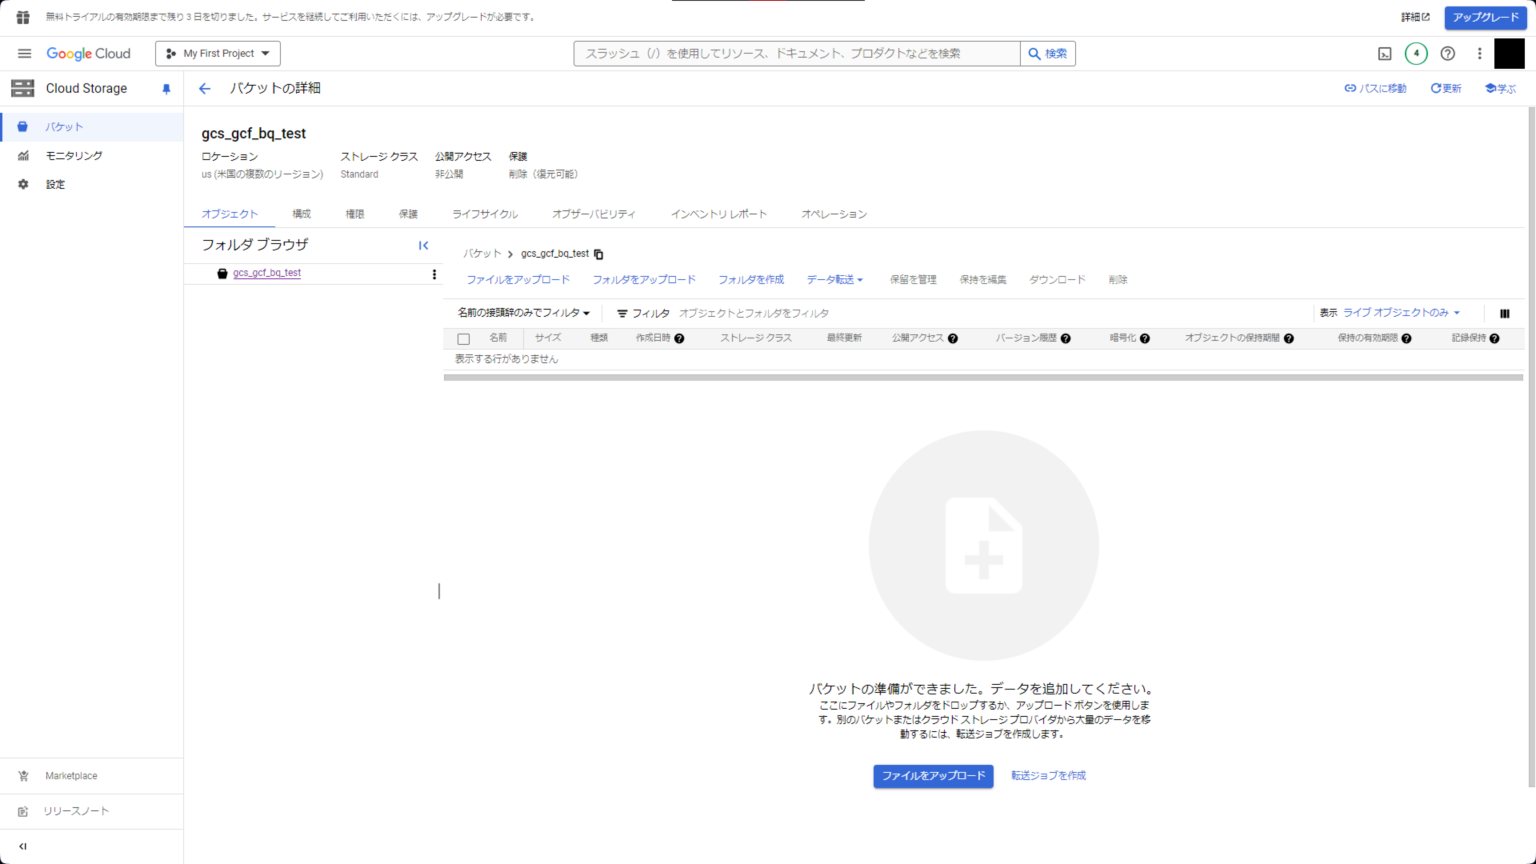Click the ファイルをアップロード blue button
The height and width of the screenshot is (864, 1536).
coord(932,776)
